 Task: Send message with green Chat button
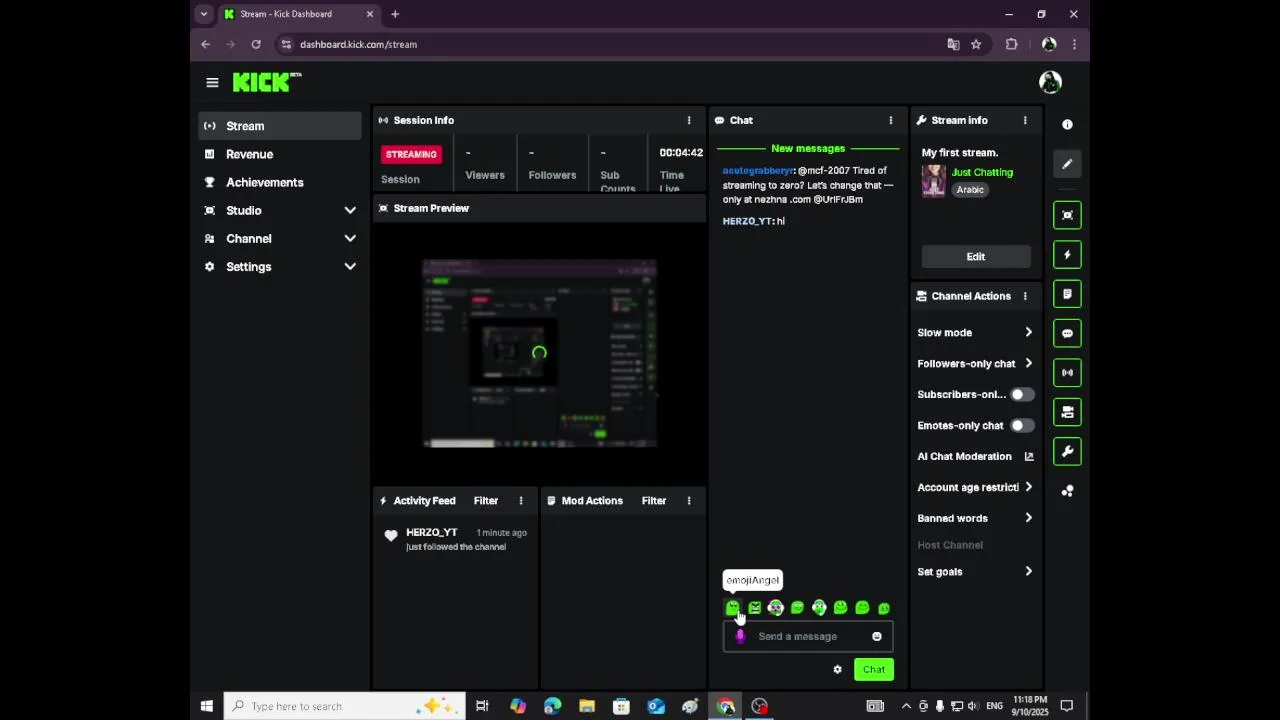[x=874, y=670]
